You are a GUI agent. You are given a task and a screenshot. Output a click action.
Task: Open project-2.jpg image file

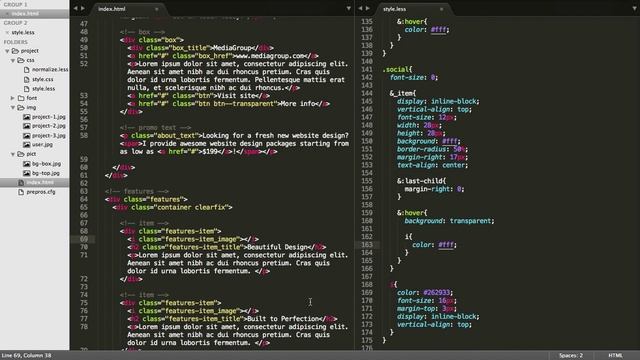coord(49,126)
